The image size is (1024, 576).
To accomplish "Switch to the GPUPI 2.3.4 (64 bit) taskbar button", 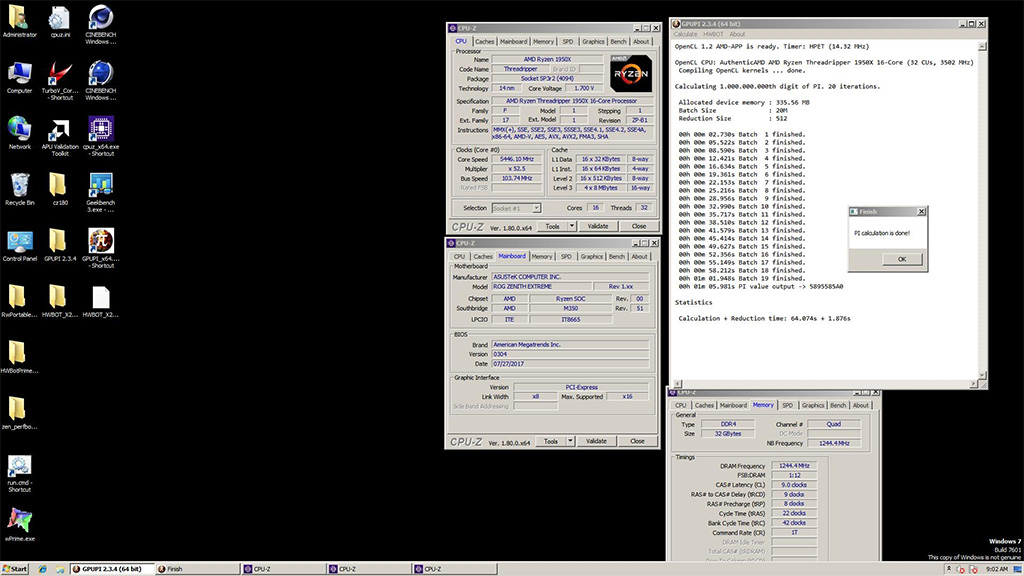I will click(112, 569).
